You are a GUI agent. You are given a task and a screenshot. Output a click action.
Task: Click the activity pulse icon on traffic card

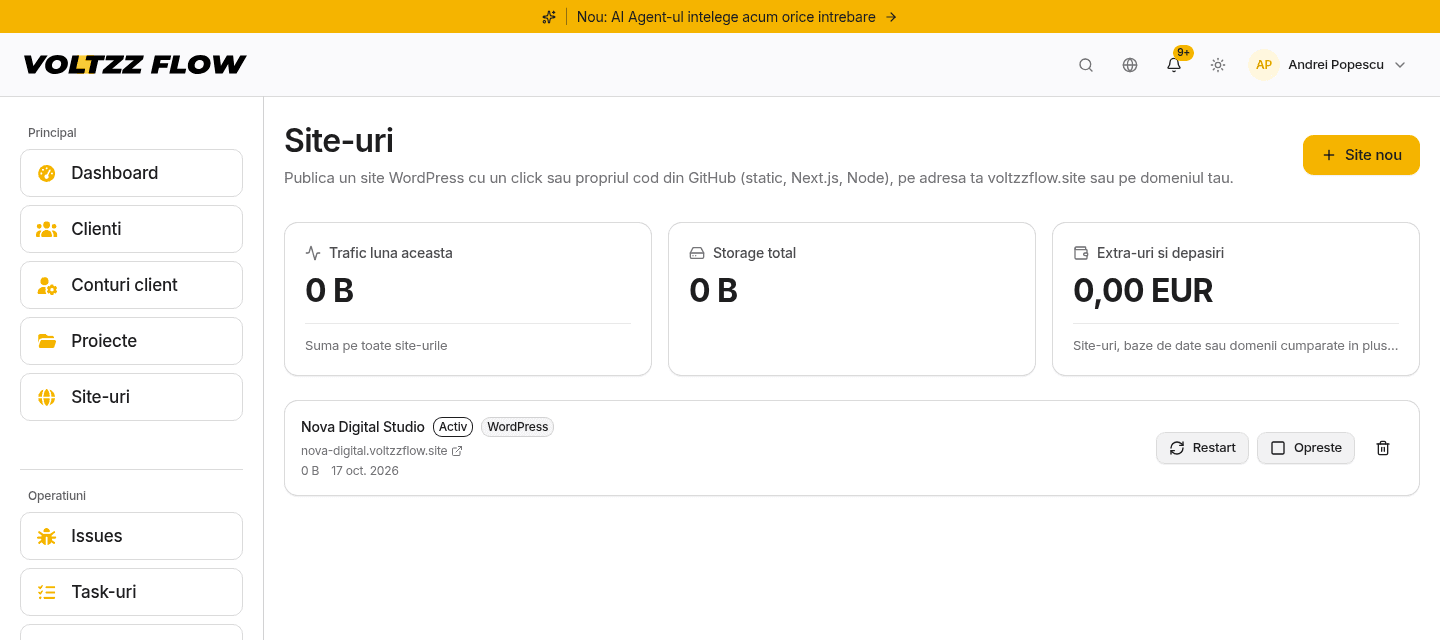pyautogui.click(x=313, y=253)
